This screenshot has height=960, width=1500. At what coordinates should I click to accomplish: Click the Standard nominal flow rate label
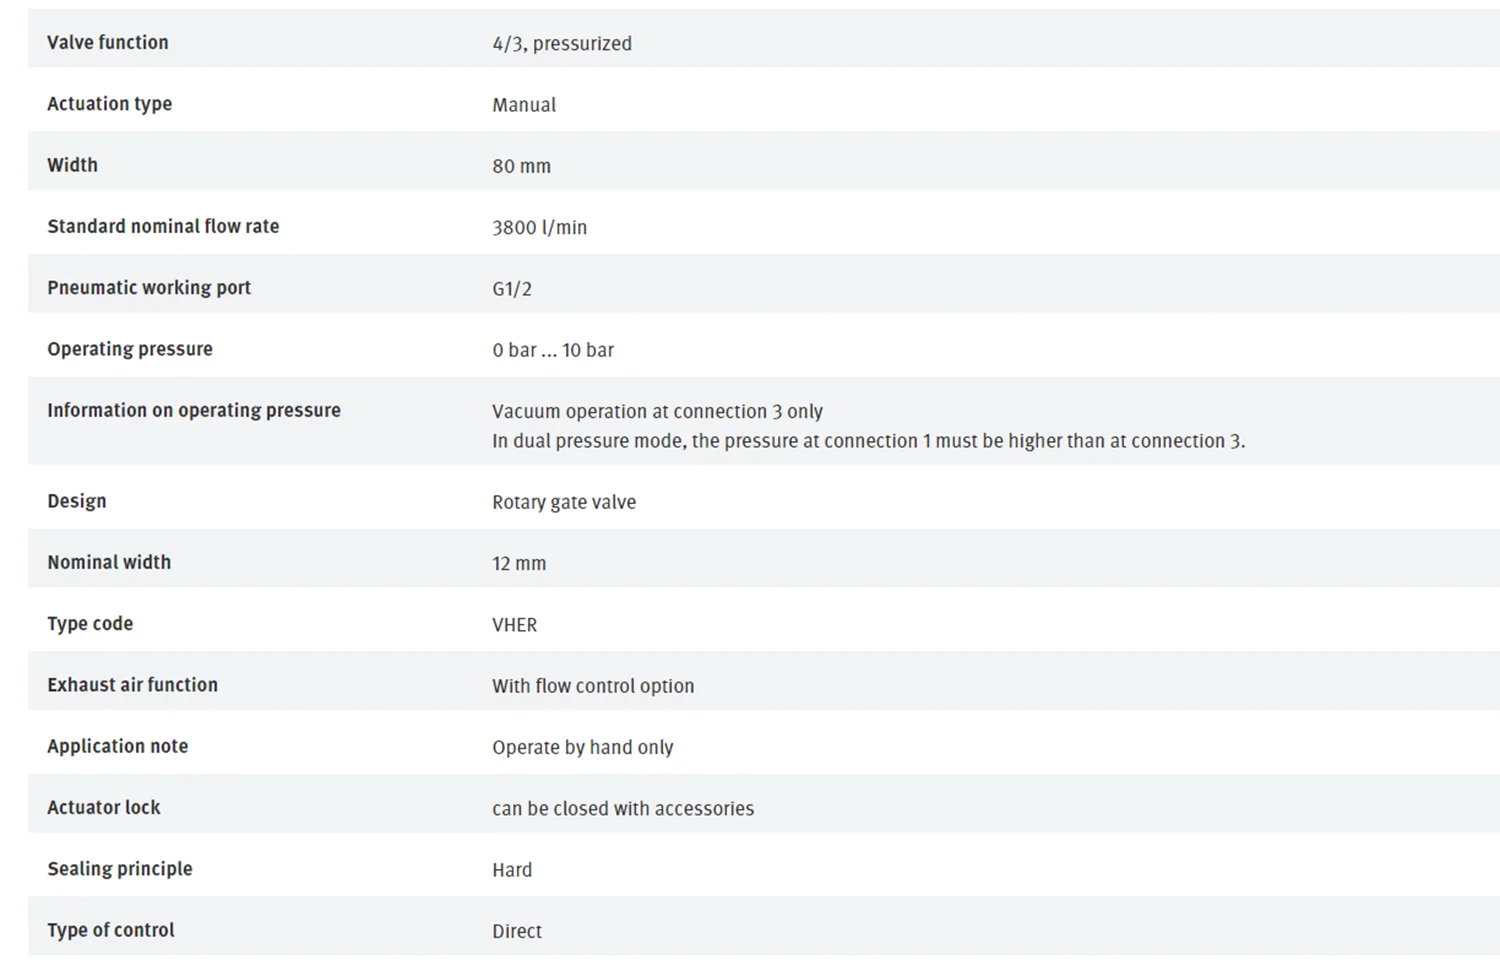pos(163,226)
